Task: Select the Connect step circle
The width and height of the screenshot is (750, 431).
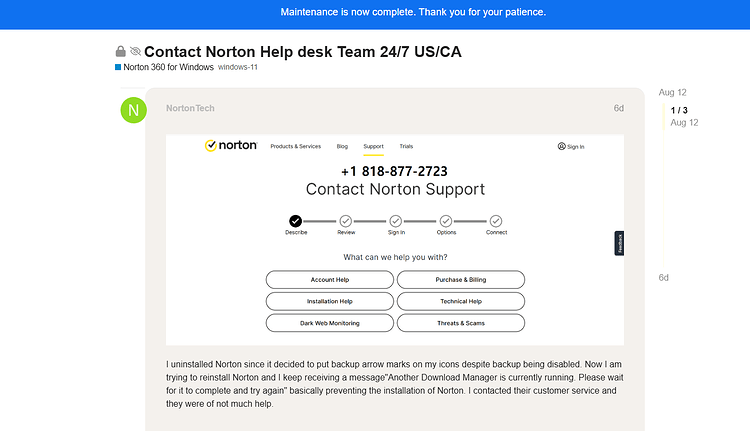Action: coord(496,221)
